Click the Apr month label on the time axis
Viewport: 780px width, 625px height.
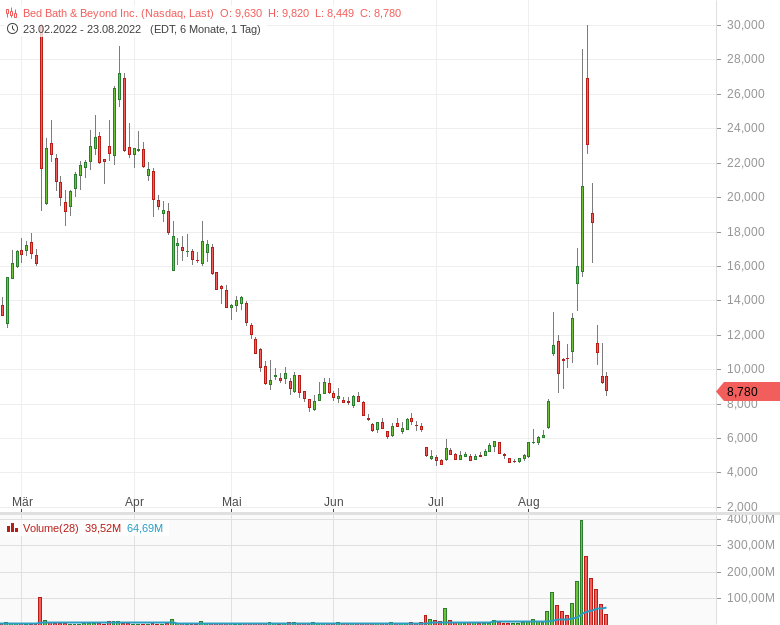coord(134,502)
